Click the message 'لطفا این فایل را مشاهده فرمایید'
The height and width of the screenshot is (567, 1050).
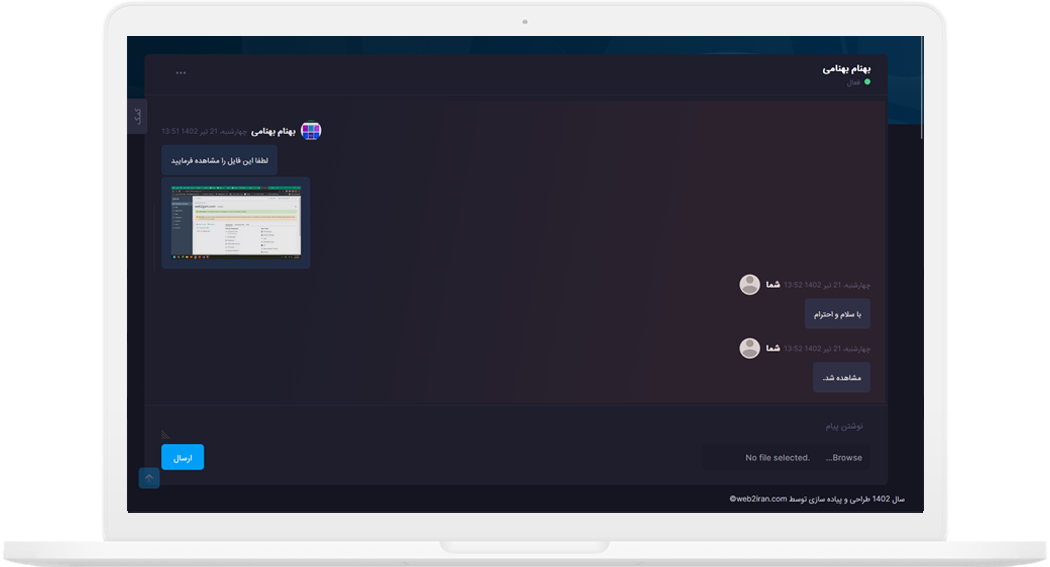[220, 161]
